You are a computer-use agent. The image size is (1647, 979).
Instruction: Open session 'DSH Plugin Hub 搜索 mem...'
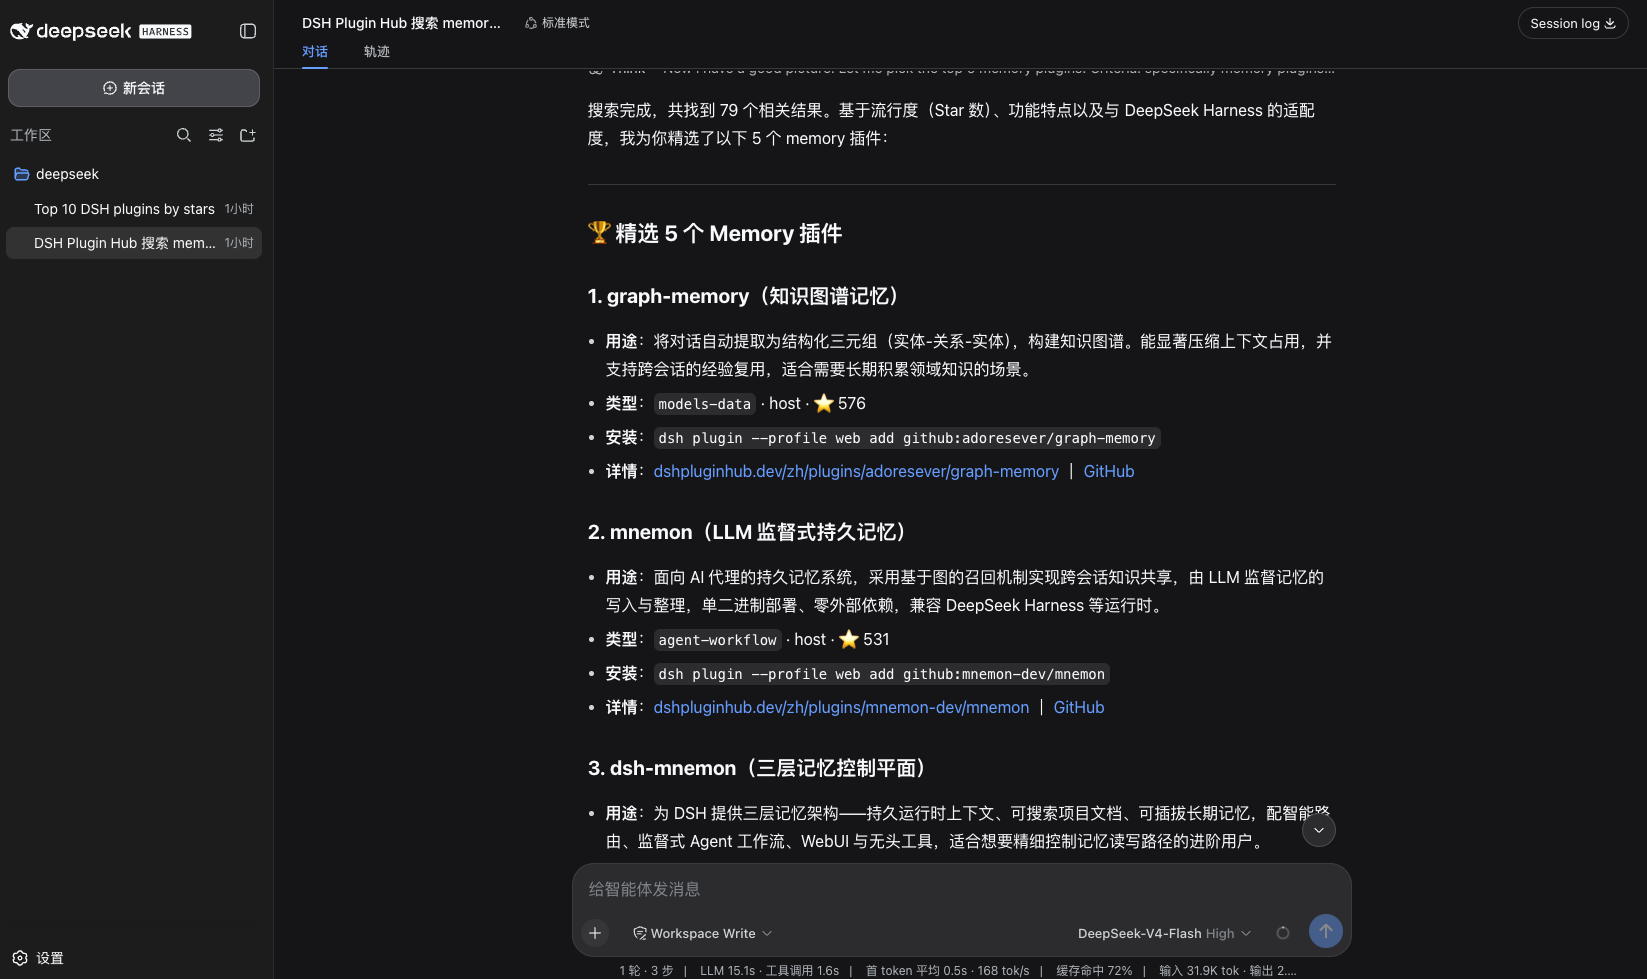point(134,243)
